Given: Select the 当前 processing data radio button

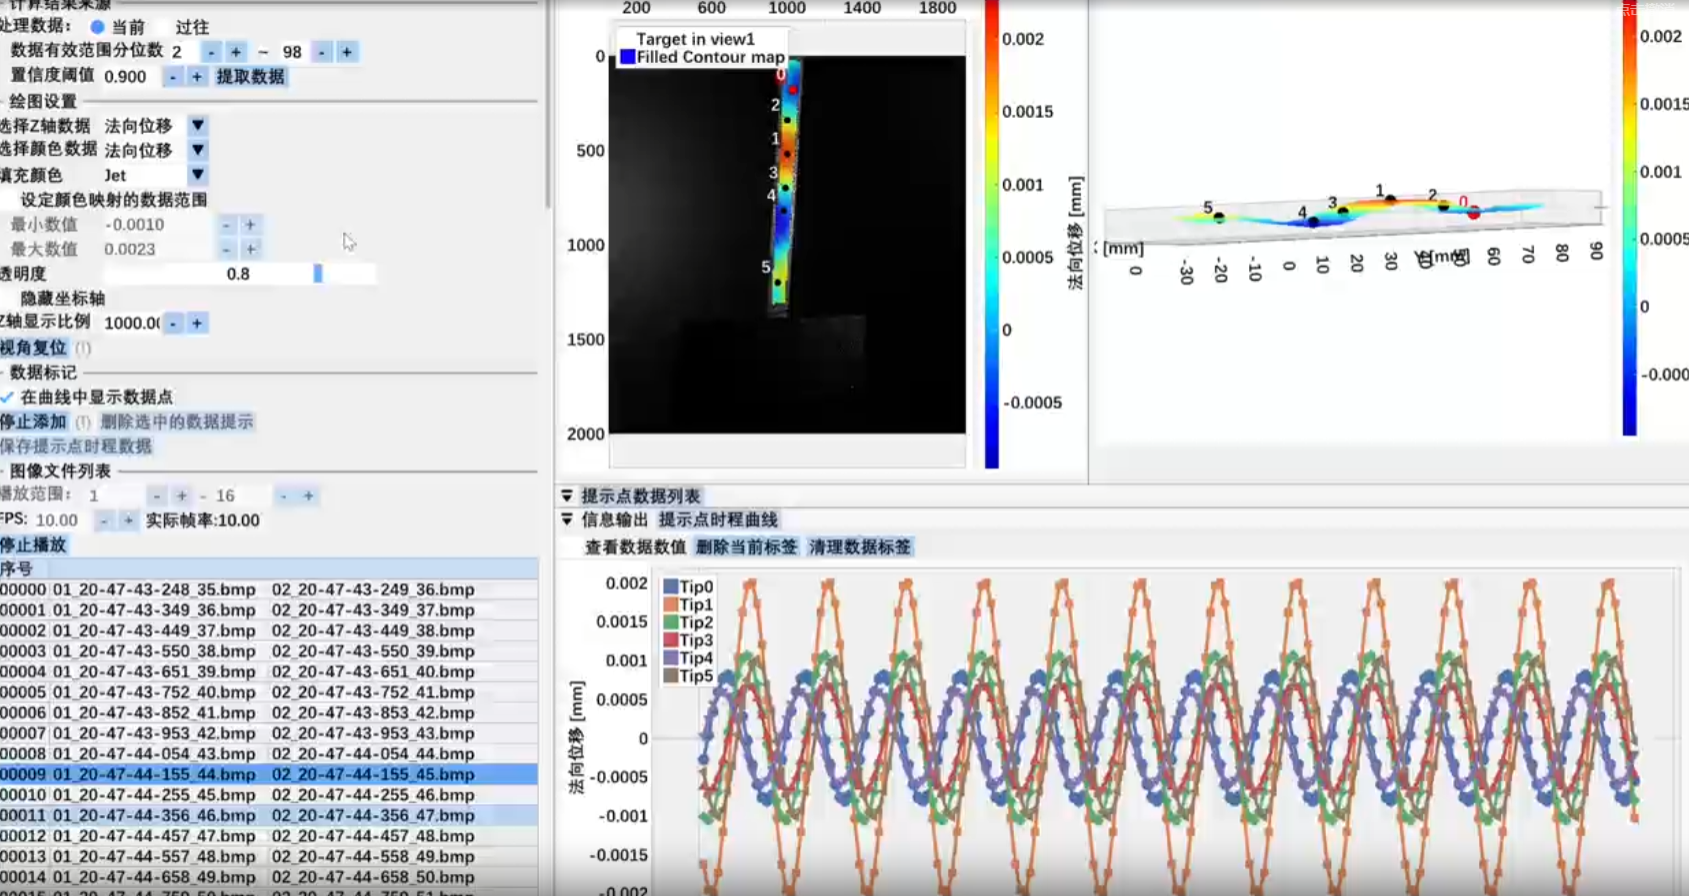Looking at the screenshot, I should [x=97, y=27].
